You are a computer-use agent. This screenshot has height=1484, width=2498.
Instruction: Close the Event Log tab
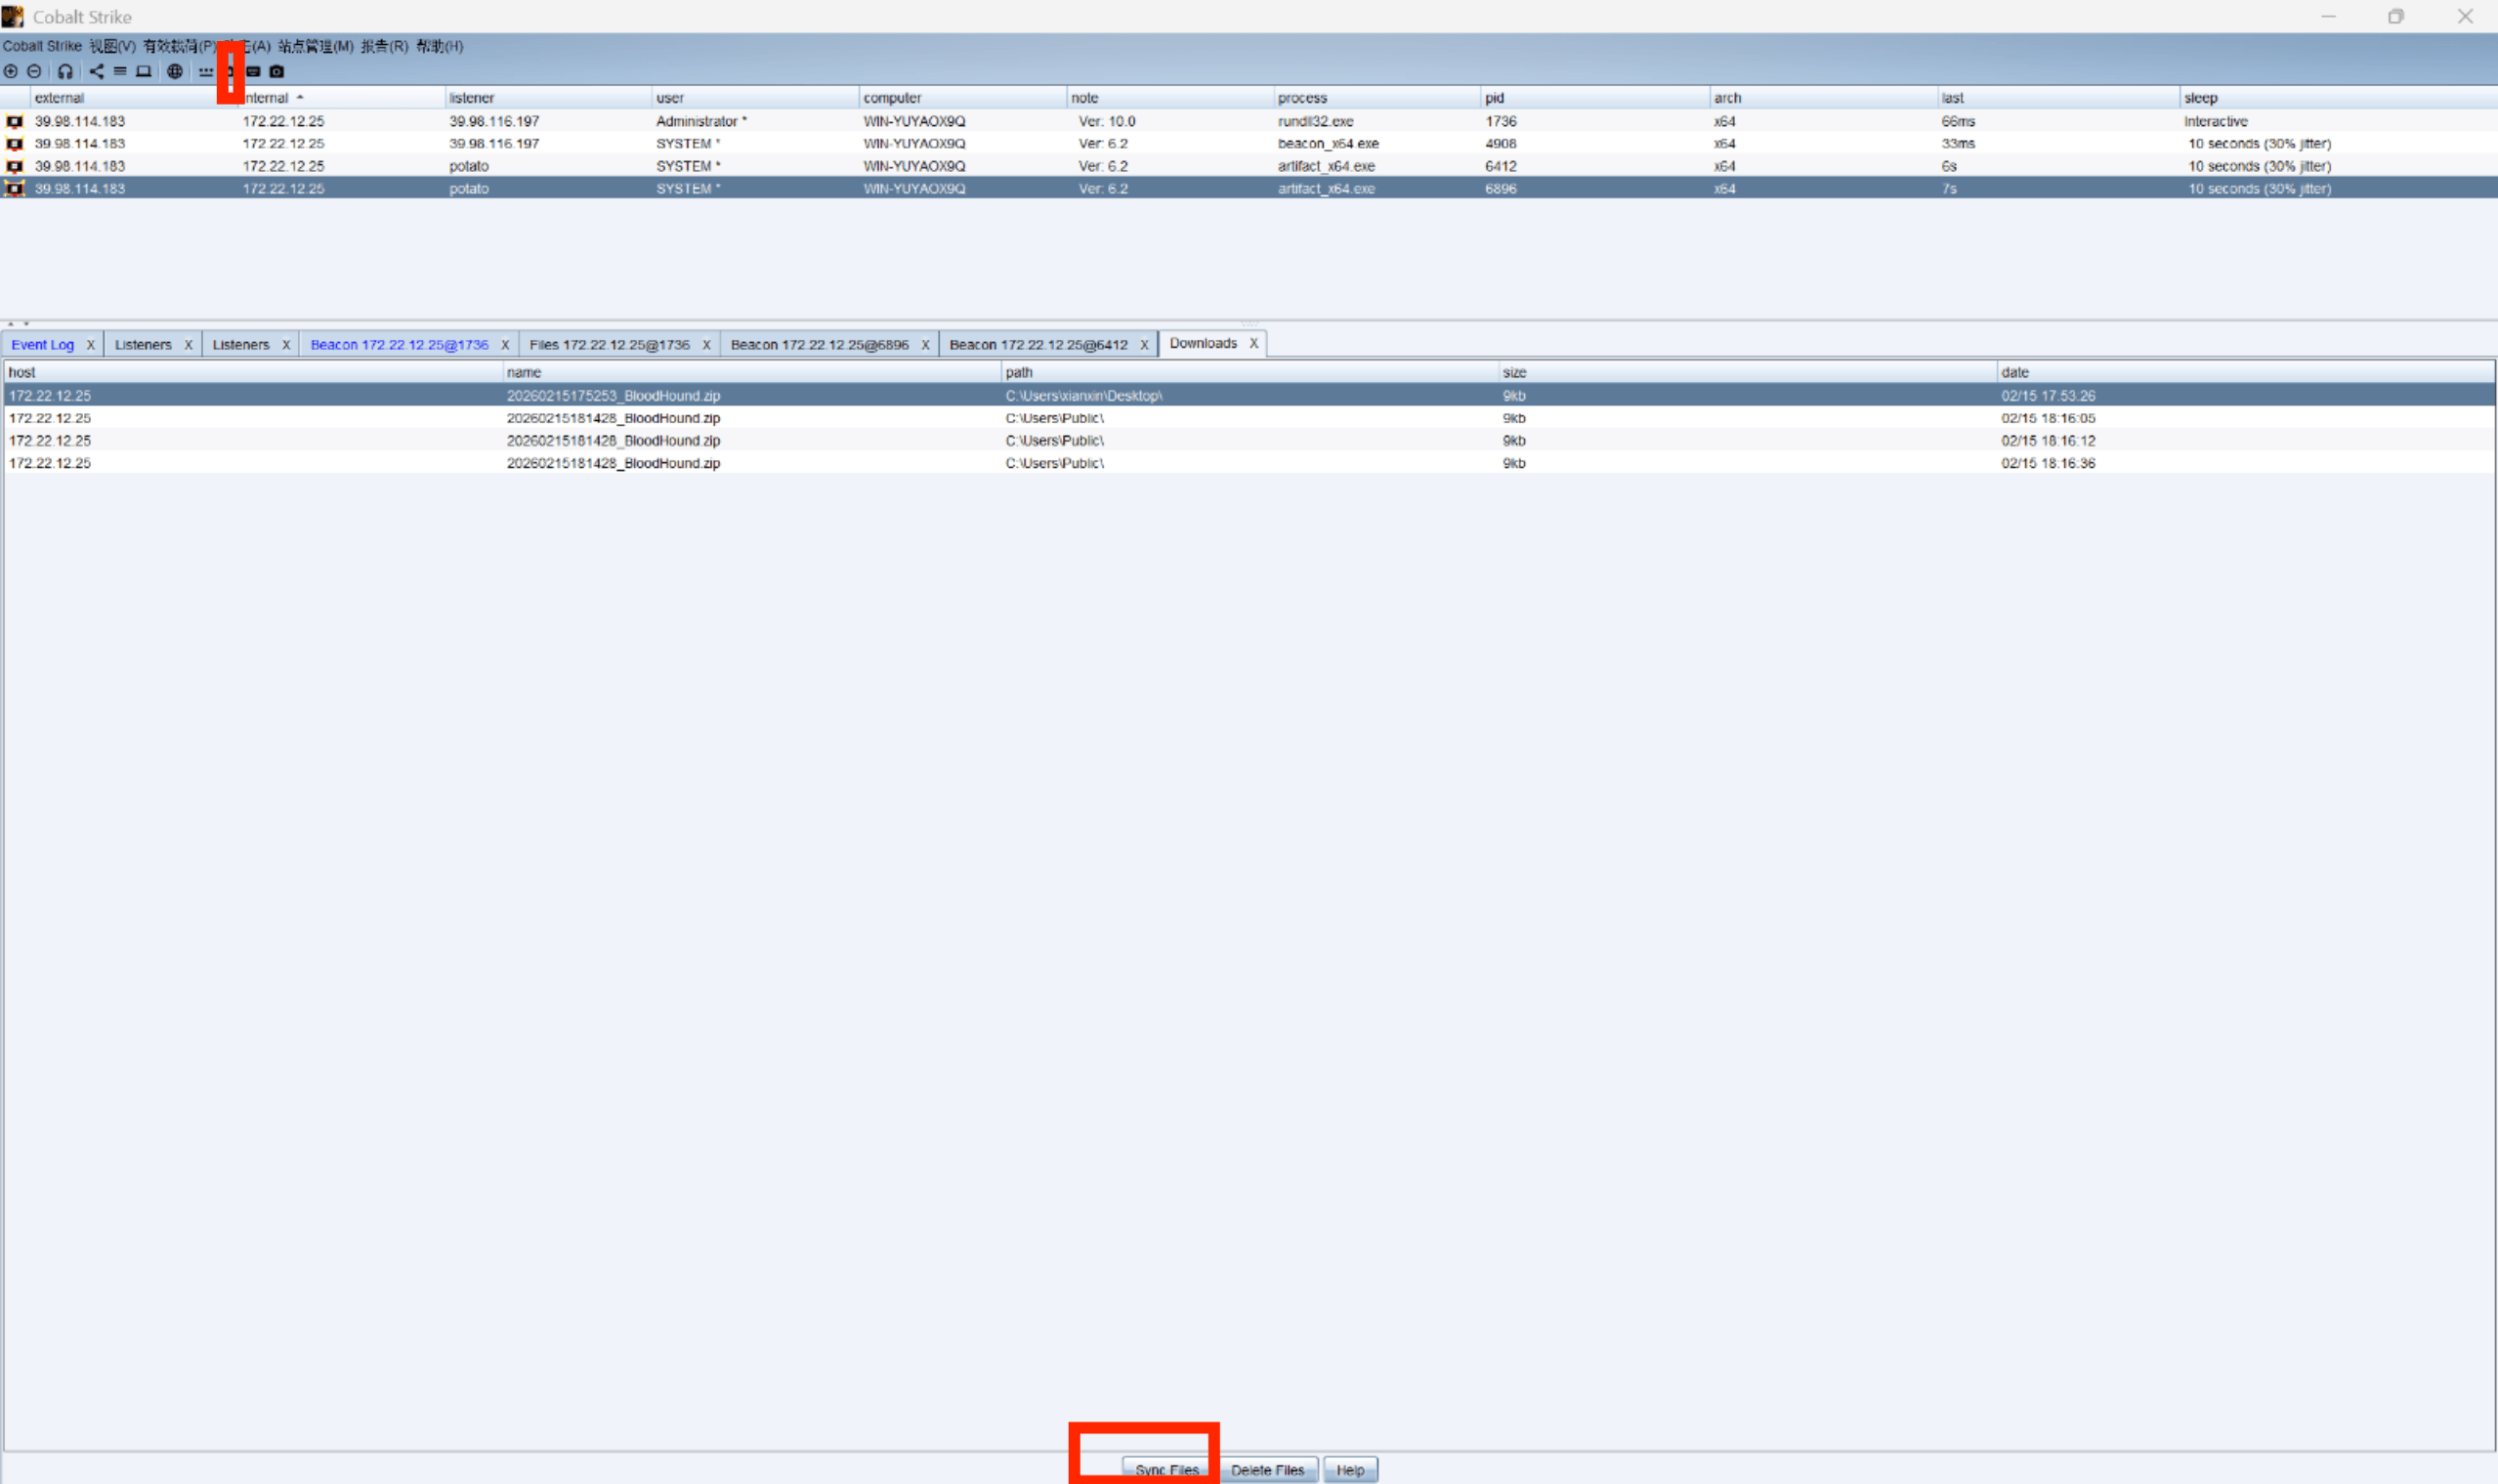point(90,345)
